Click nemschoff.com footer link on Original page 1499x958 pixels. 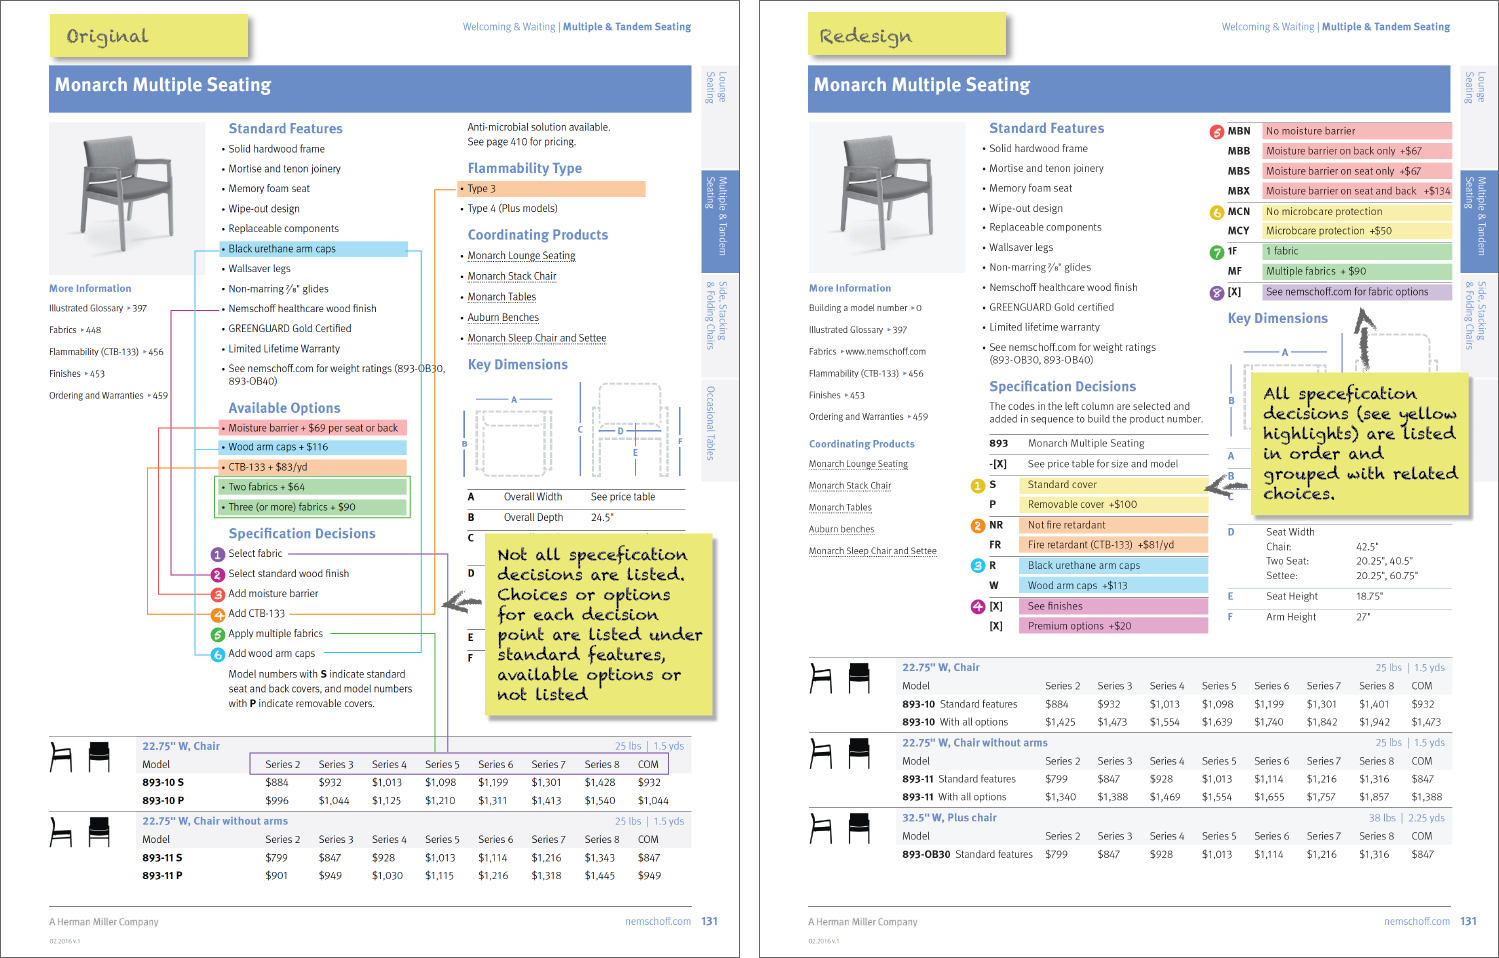(657, 922)
